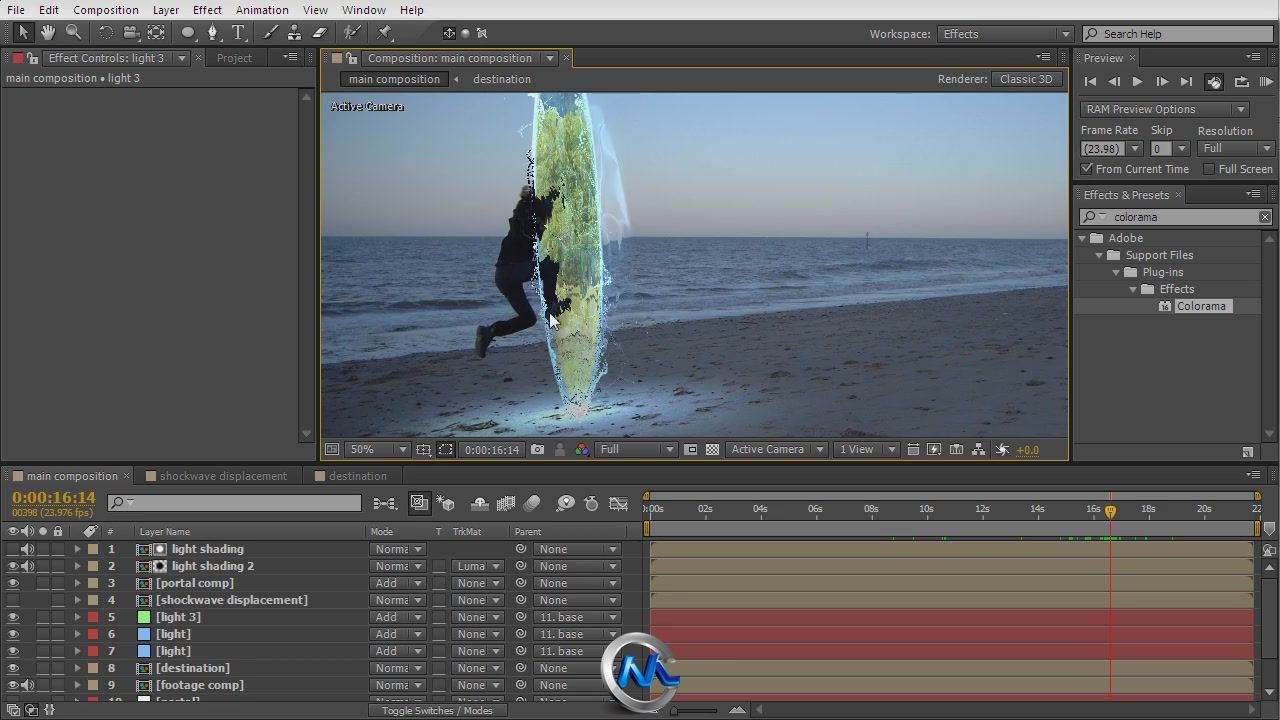Click the Classic 3D renderer button
The image size is (1280, 720).
[1026, 79]
